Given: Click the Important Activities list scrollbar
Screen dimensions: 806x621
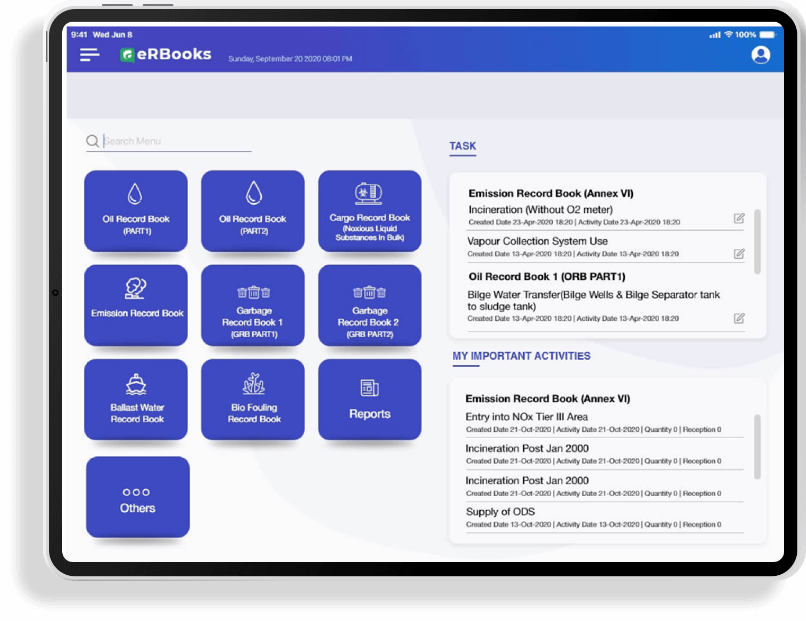Looking at the screenshot, I should [x=757, y=447].
